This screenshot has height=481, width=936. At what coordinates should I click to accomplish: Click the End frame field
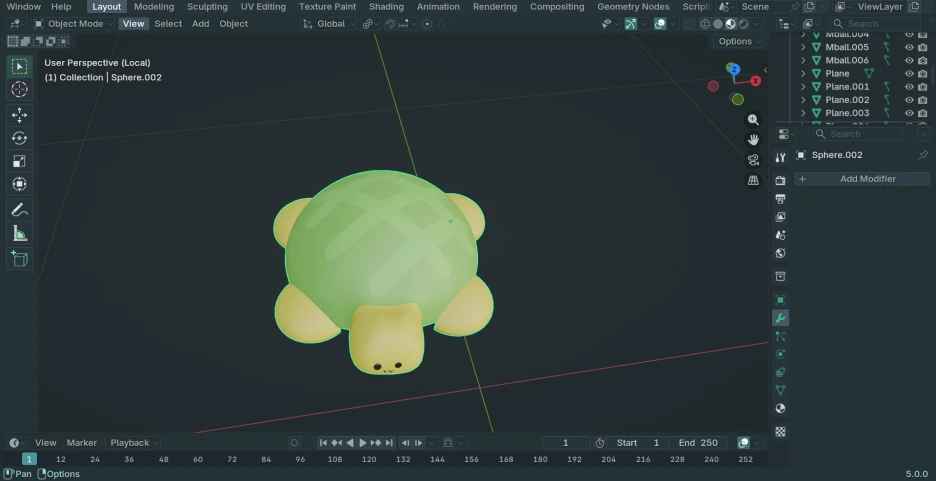tap(699, 443)
